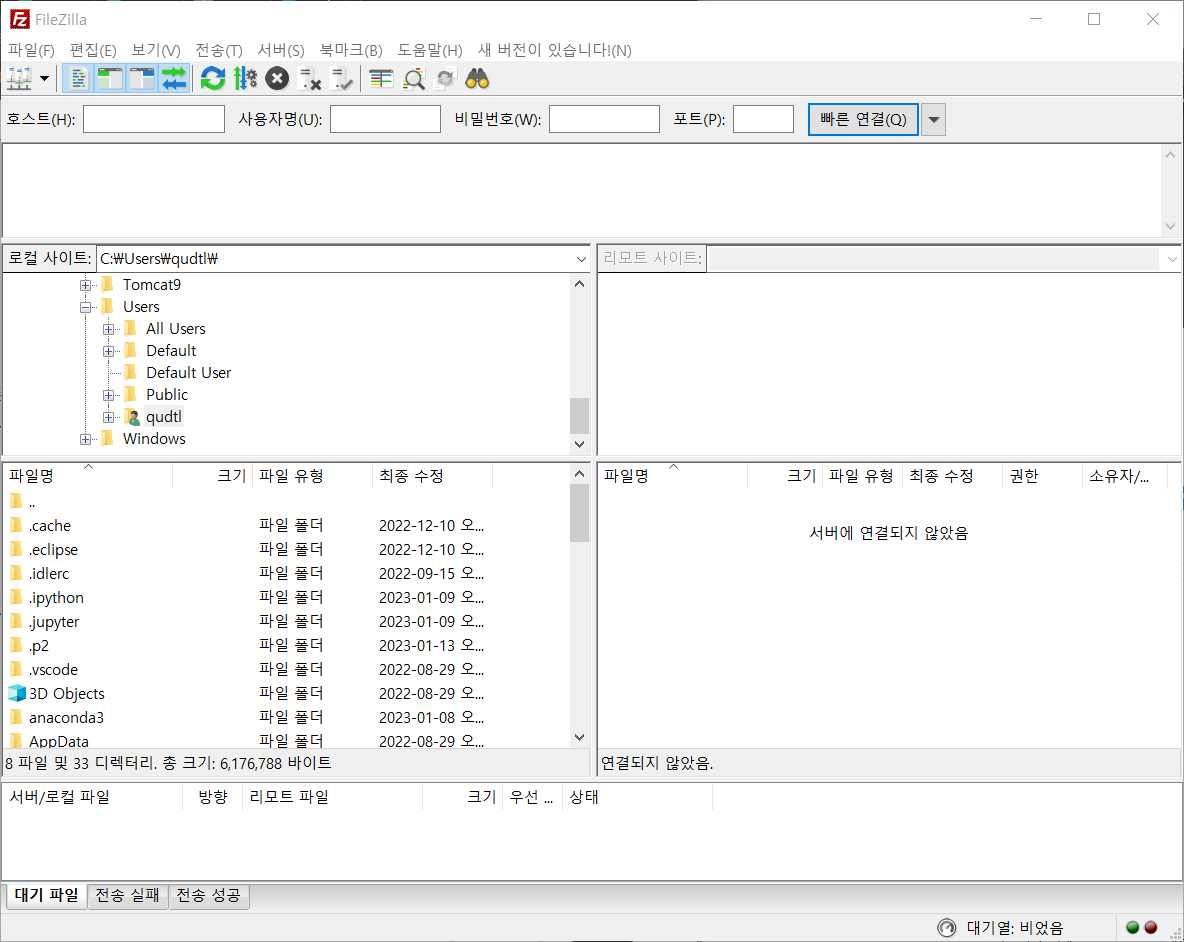
Task: Open the 보기(V) menu
Action: [x=156, y=51]
